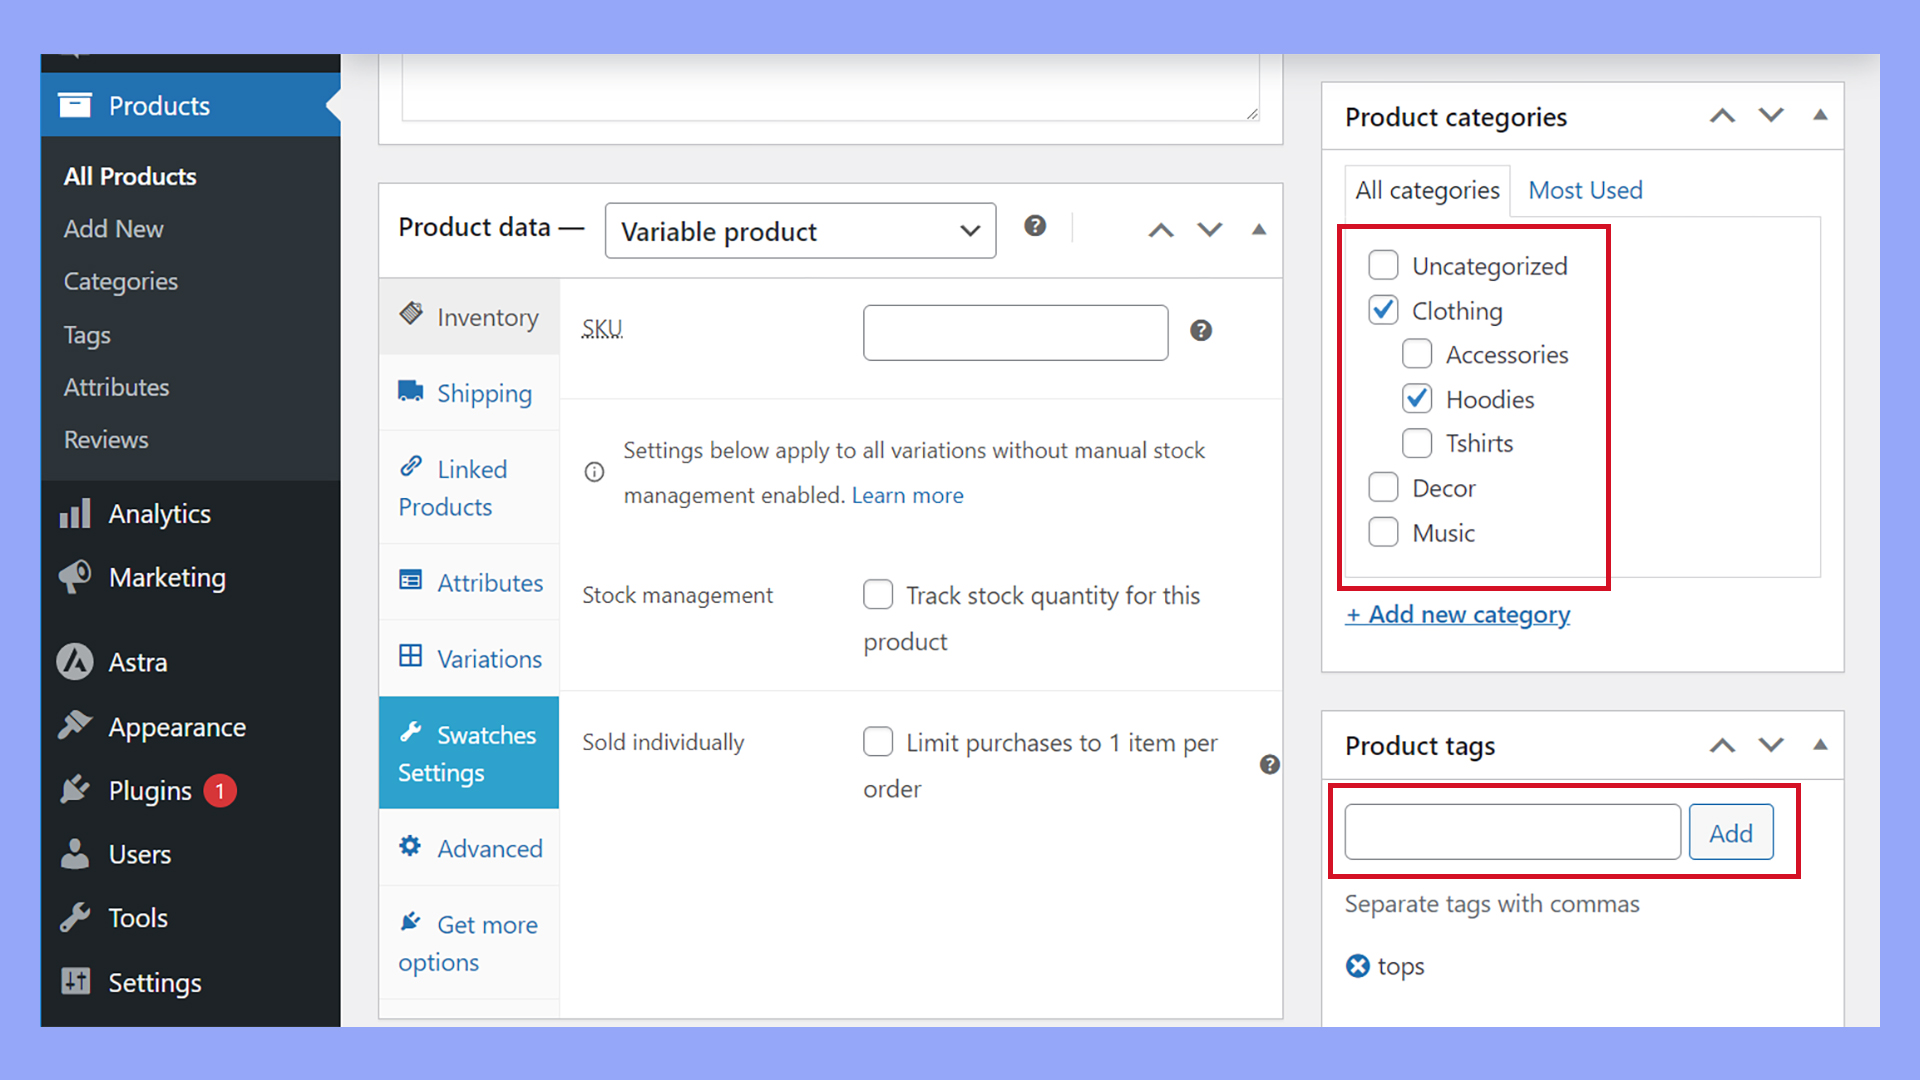Enable Track stock quantity for this product

tap(878, 594)
